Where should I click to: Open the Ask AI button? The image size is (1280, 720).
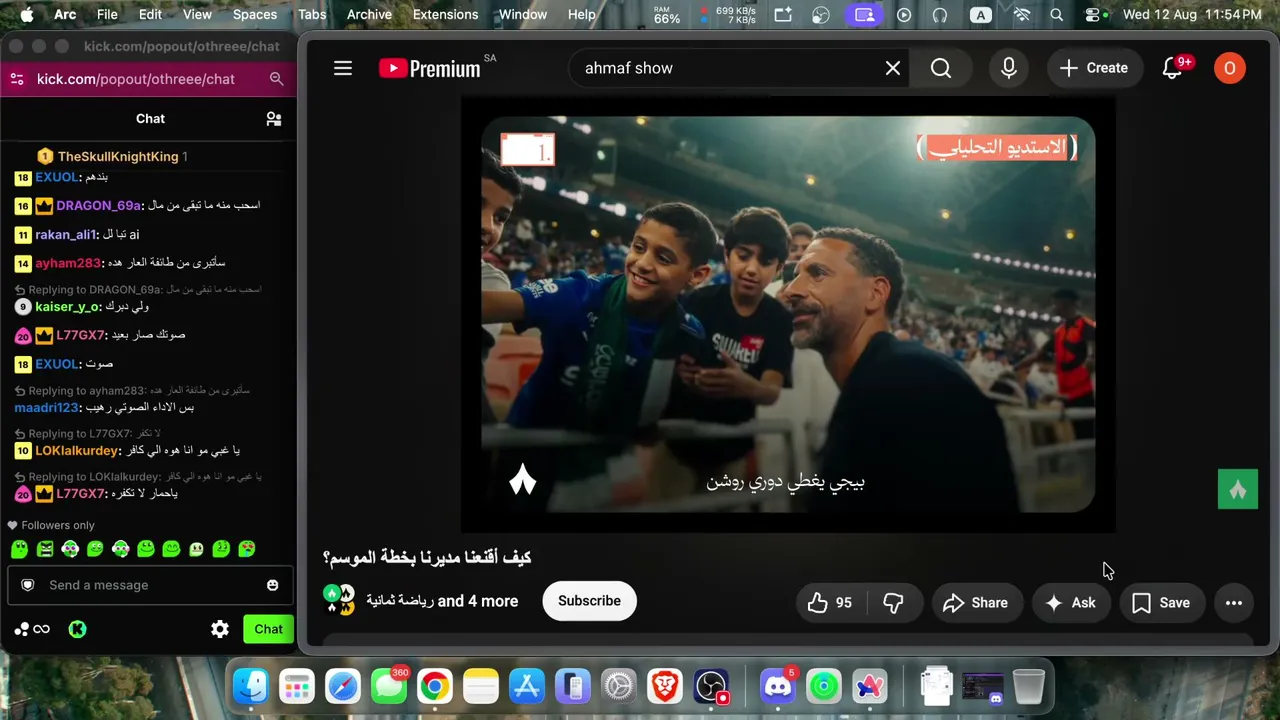pos(1070,603)
